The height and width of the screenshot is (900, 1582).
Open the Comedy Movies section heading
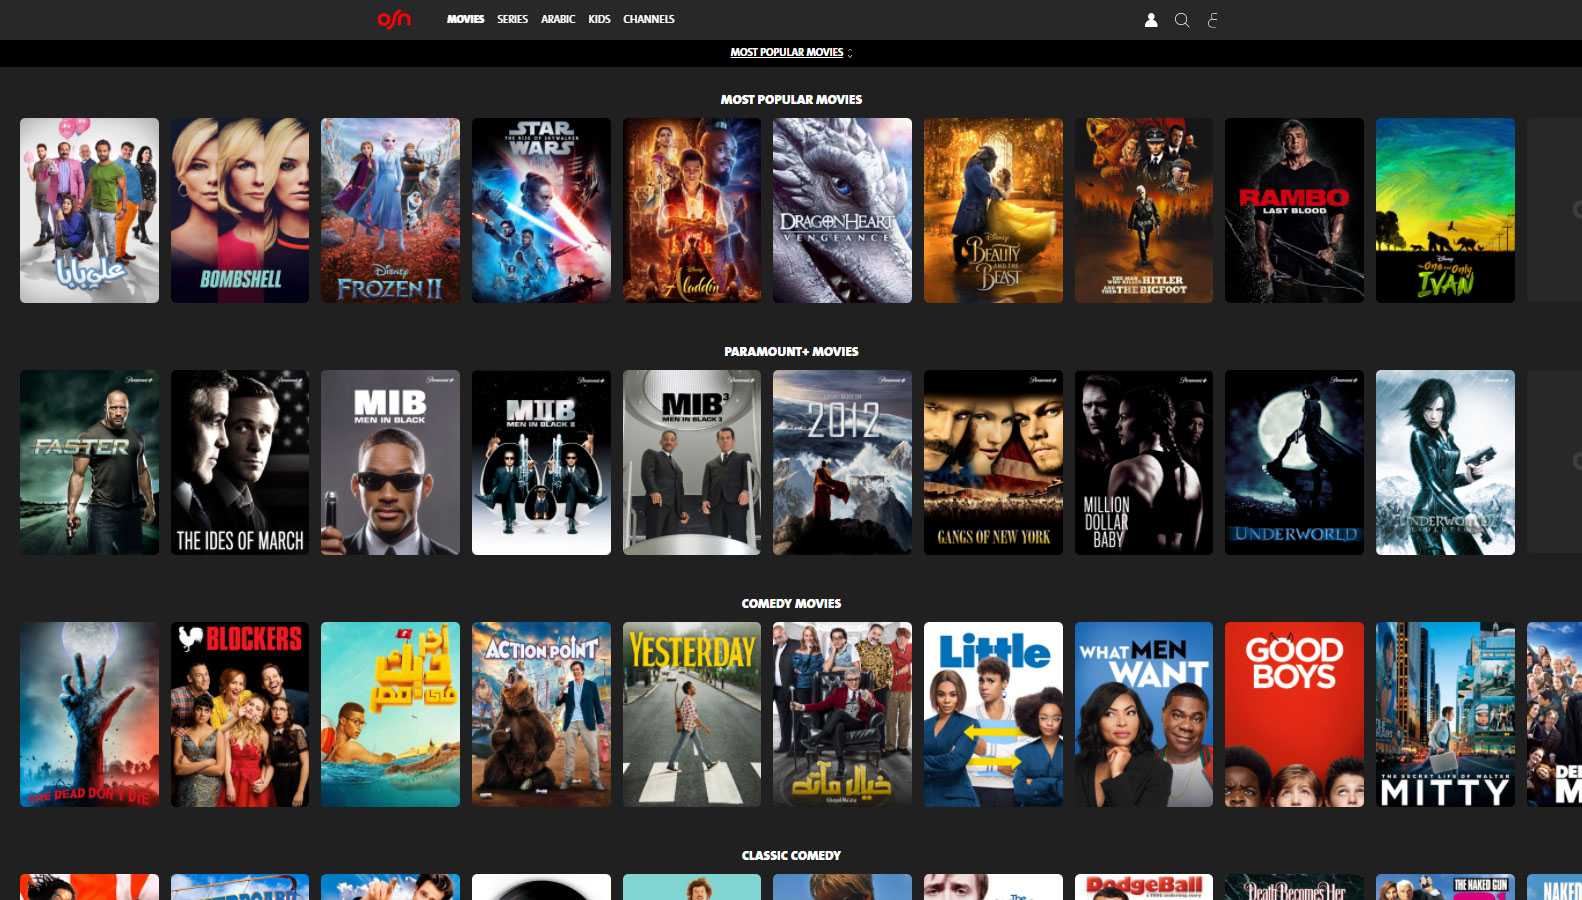pos(791,604)
